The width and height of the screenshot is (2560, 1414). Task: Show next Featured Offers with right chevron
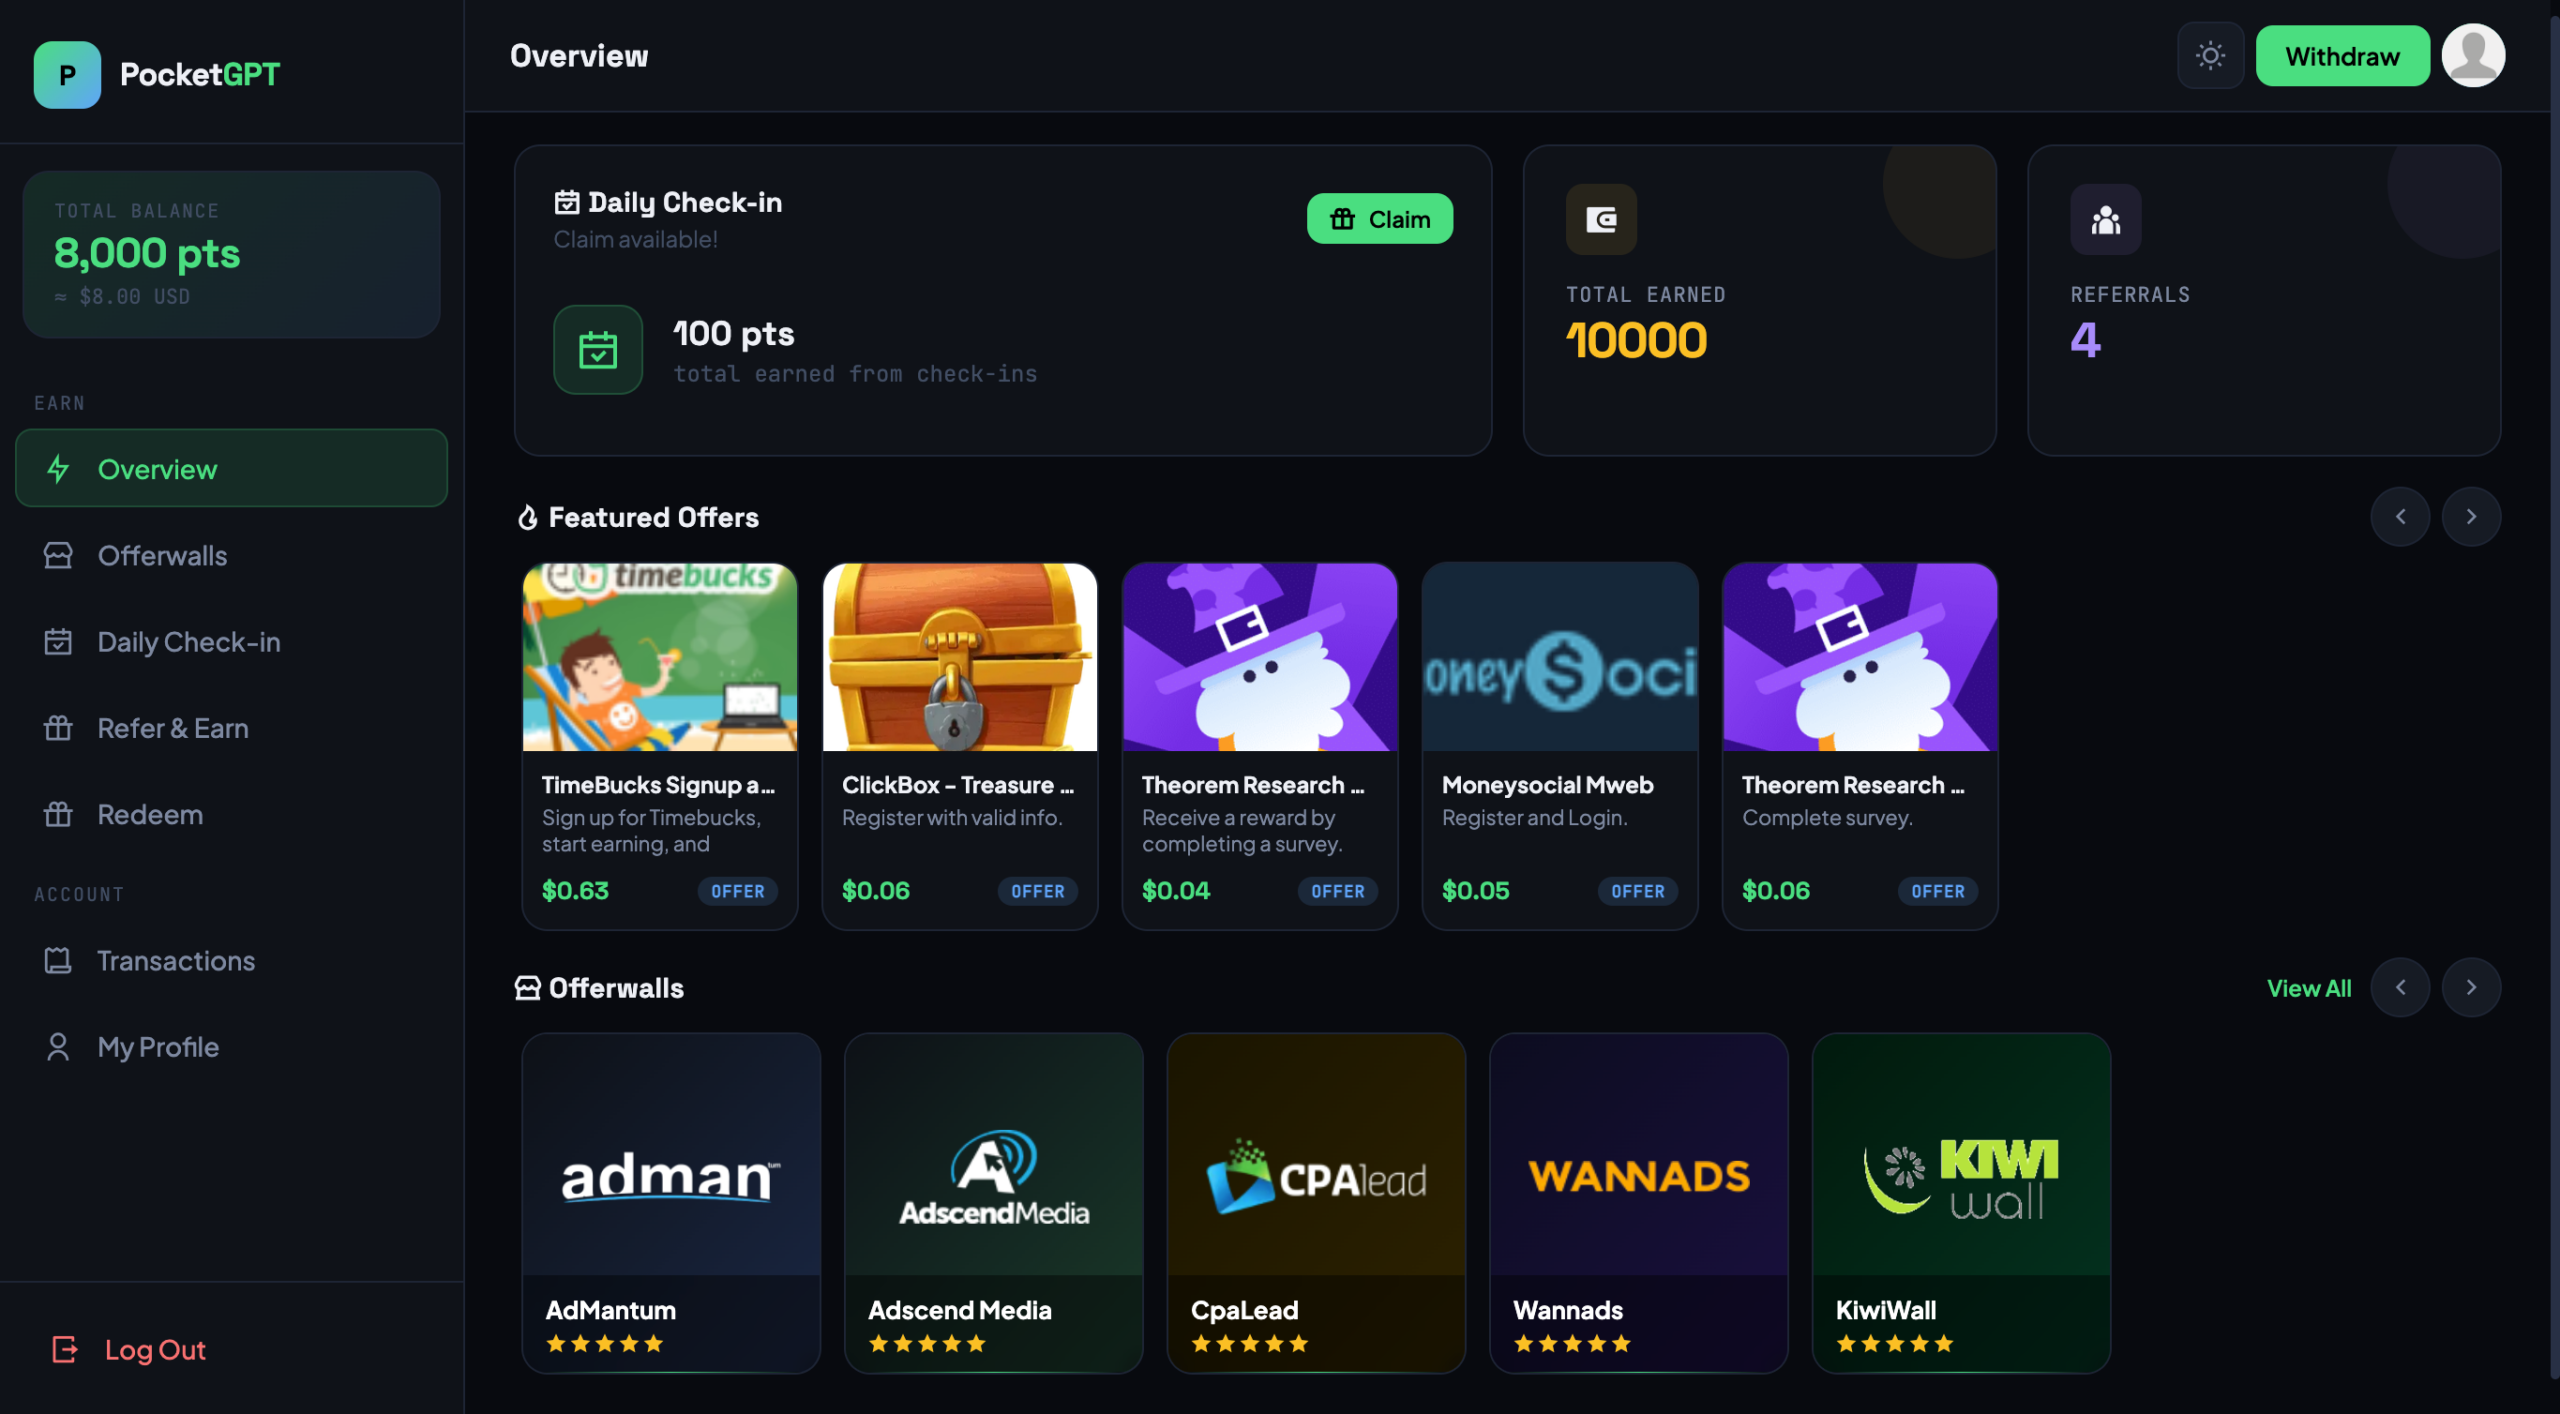click(x=2471, y=517)
